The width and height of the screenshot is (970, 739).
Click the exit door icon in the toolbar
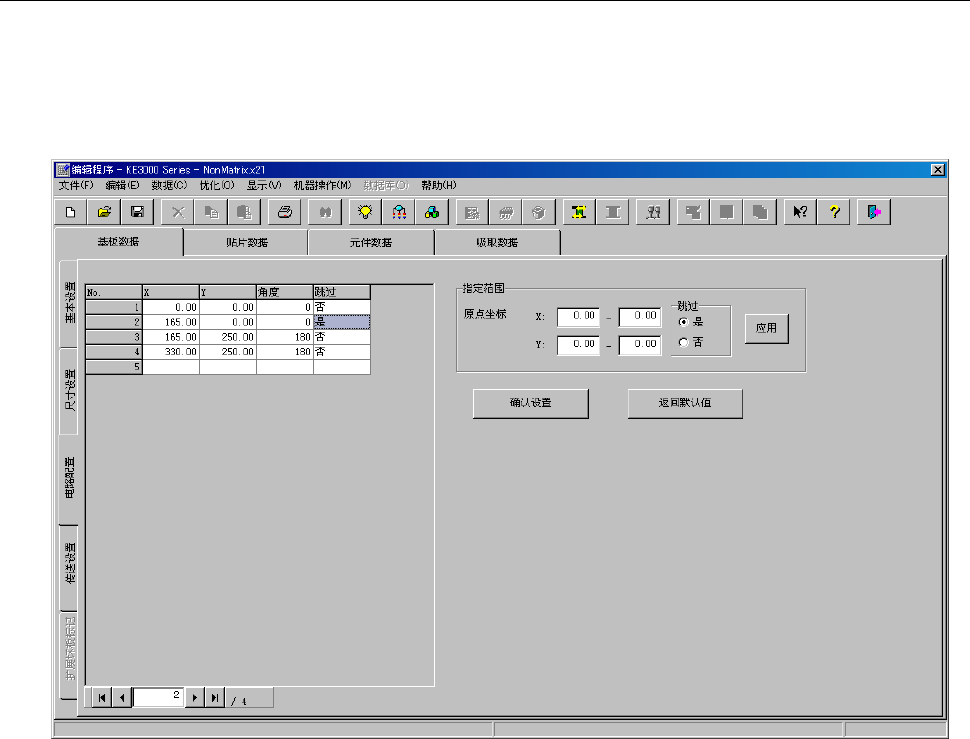[x=873, y=212]
